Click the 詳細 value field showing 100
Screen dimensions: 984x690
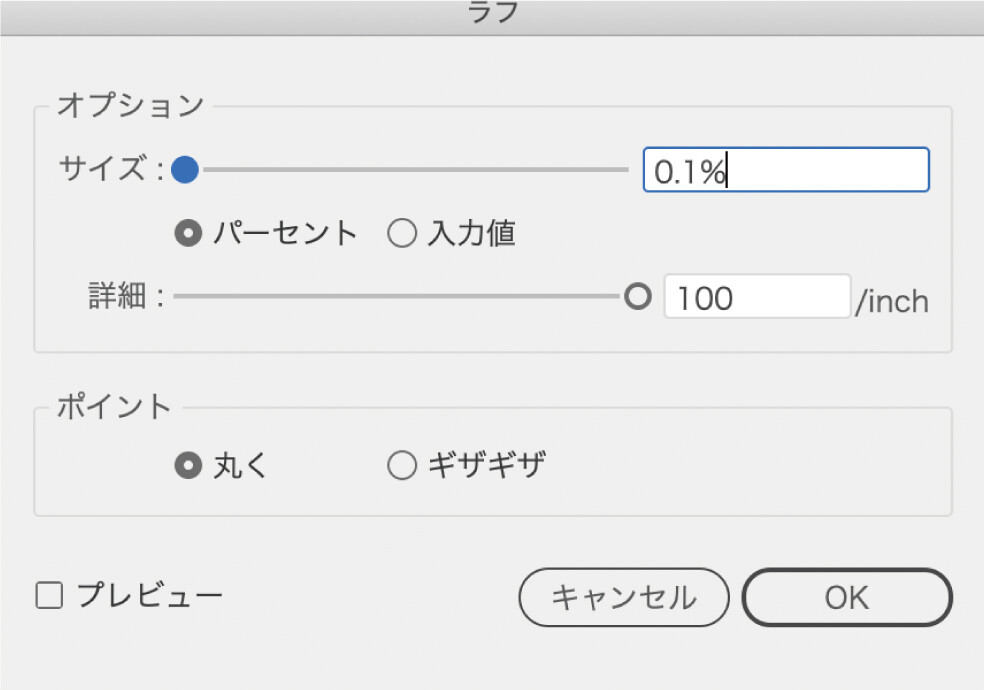tap(756, 297)
